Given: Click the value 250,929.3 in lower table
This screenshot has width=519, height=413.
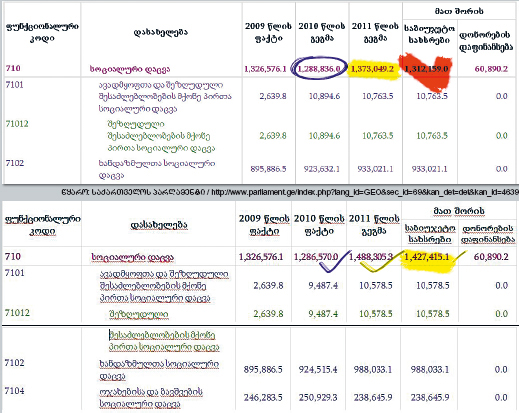Looking at the screenshot, I should (x=318, y=397).
